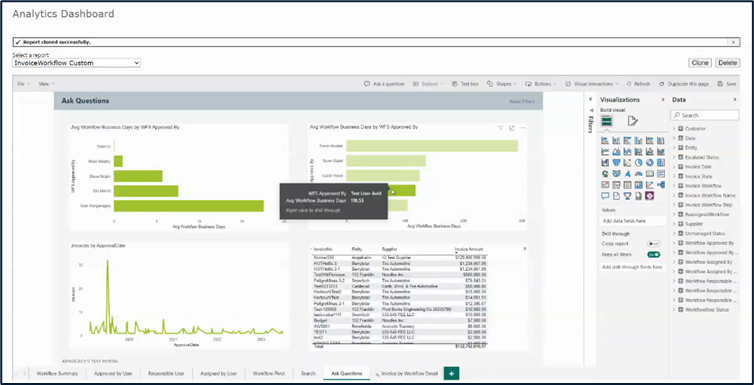Choose the purple Power Apps visual
754x385 pixels.
coord(650,196)
